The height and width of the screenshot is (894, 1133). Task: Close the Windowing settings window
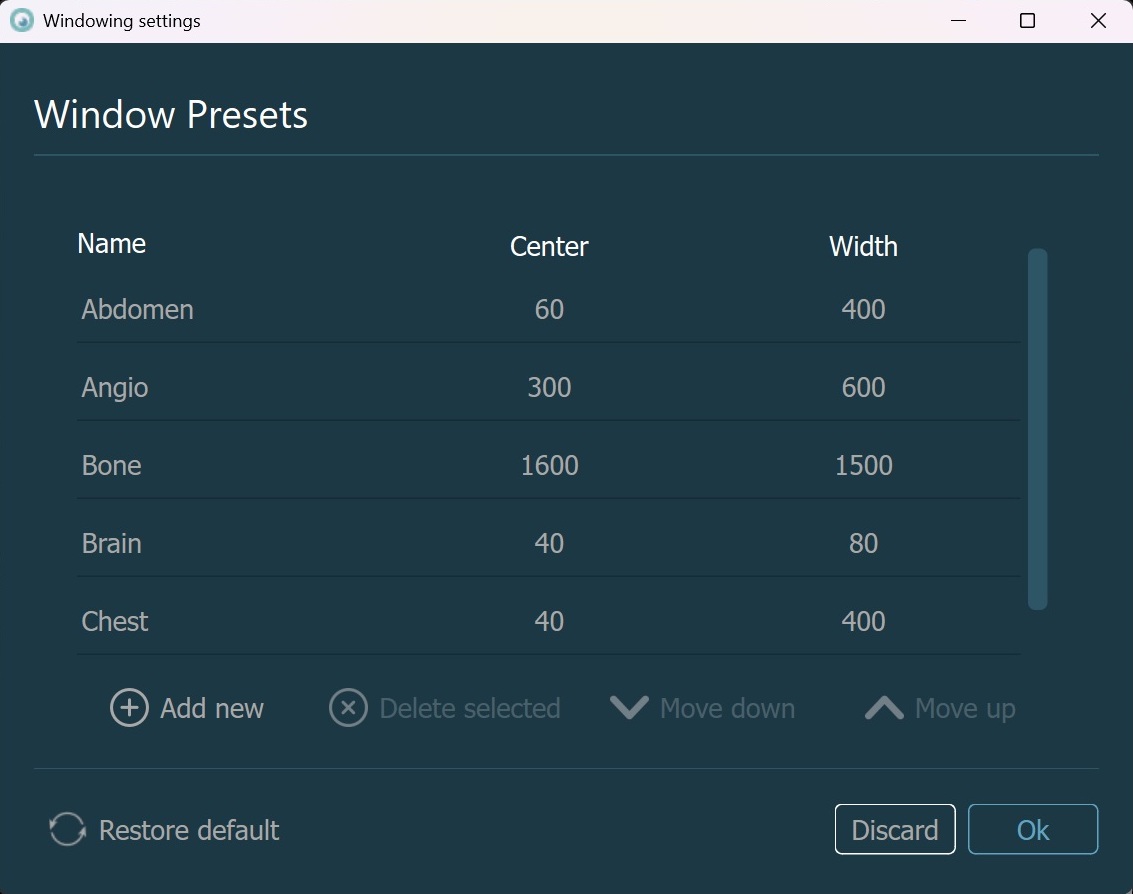[x=1098, y=21]
